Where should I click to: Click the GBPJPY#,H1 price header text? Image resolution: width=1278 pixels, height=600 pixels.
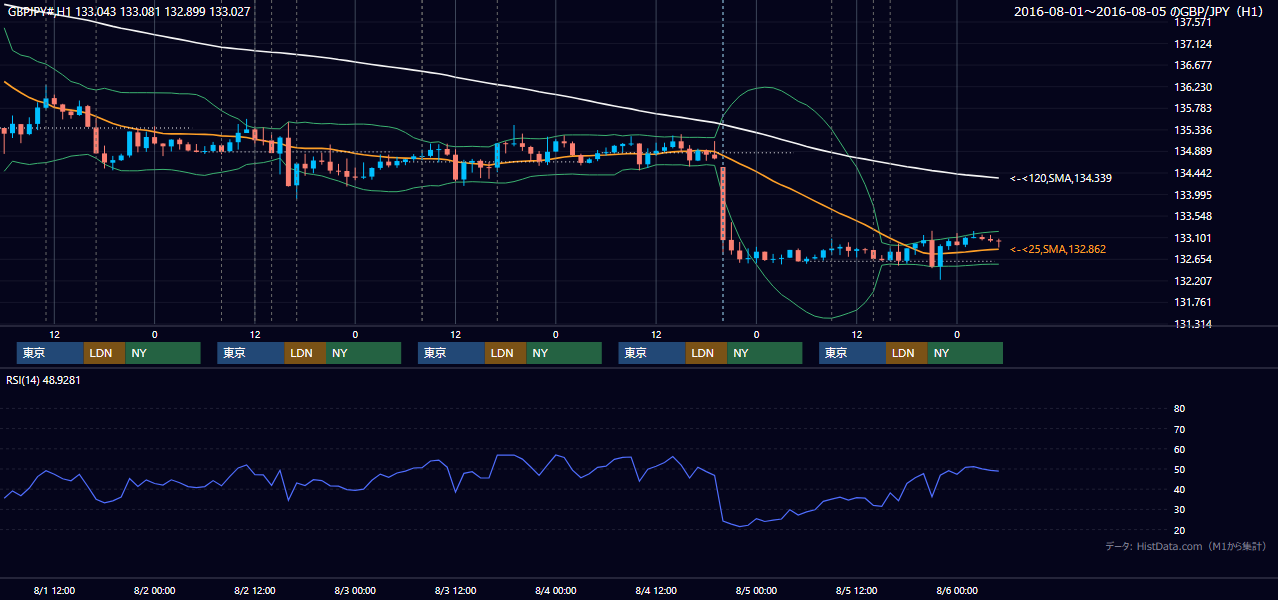[129, 12]
